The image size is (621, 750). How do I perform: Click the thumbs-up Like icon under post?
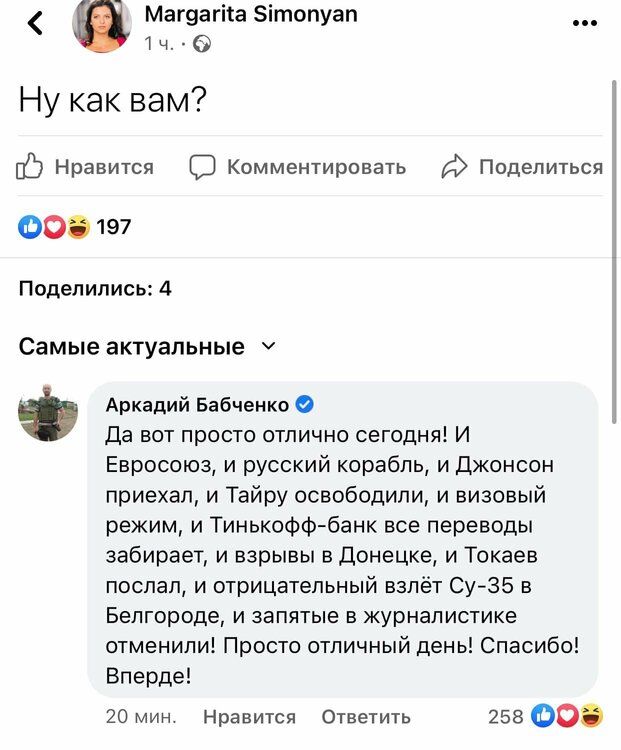[x=31, y=166]
